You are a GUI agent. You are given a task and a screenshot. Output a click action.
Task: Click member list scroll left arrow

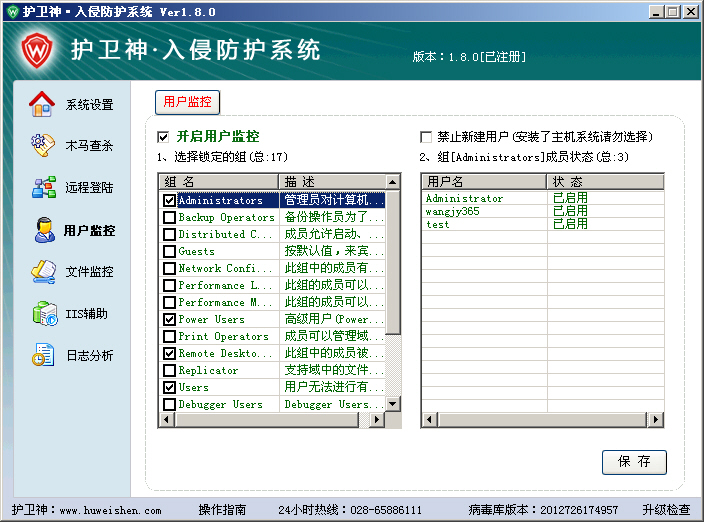[429, 420]
